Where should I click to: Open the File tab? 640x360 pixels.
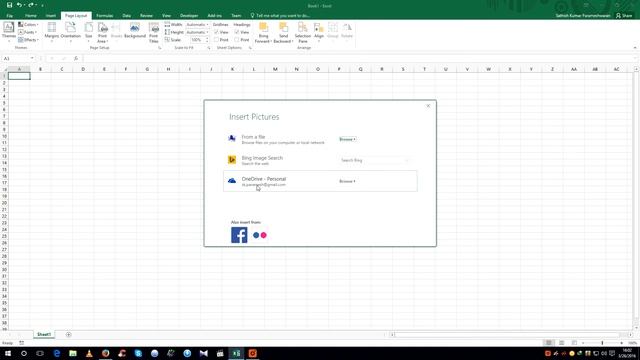pos(9,16)
